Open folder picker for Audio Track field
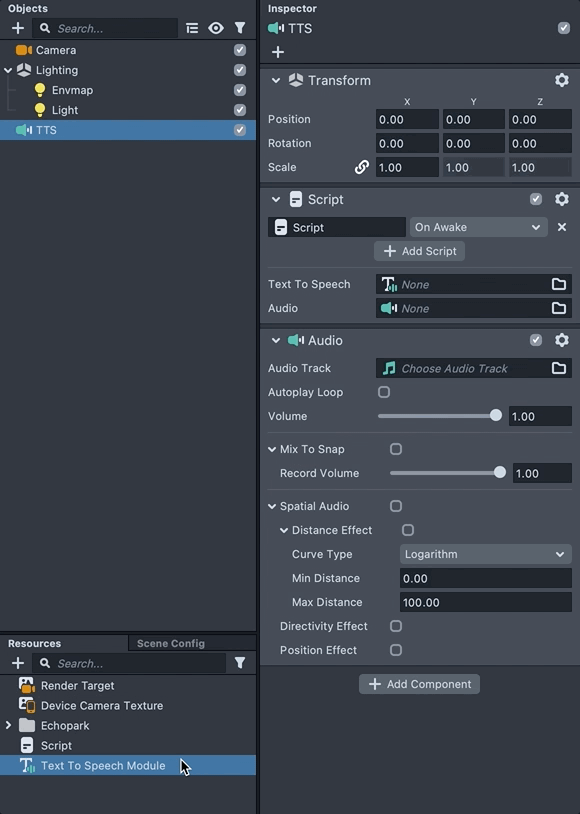Viewport: 580px width, 814px height. point(559,368)
